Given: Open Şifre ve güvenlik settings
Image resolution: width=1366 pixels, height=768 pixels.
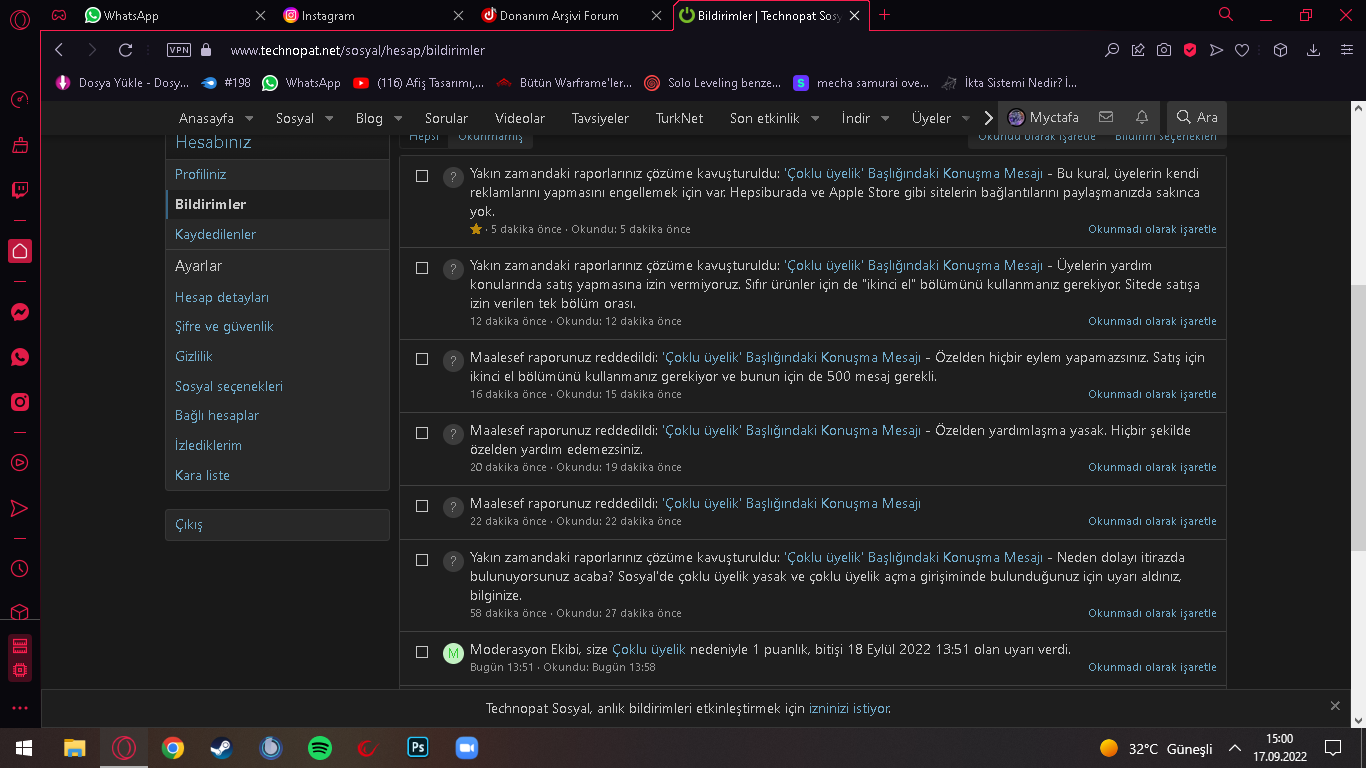Looking at the screenshot, I should pos(224,326).
